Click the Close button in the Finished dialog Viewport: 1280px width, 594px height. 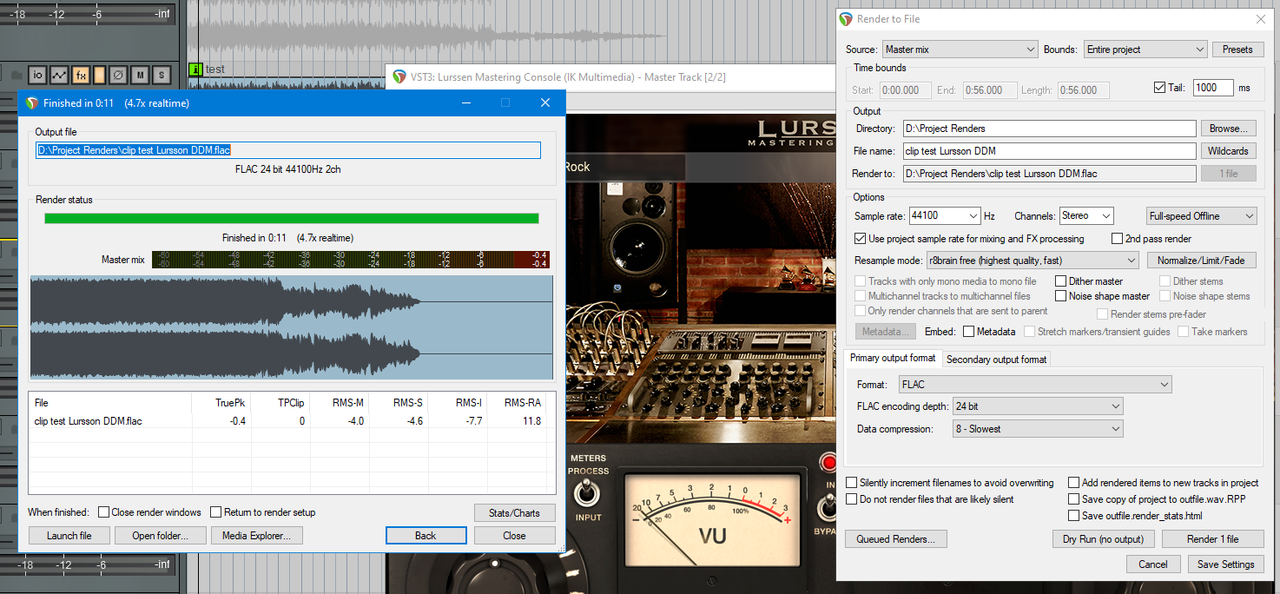(x=514, y=536)
